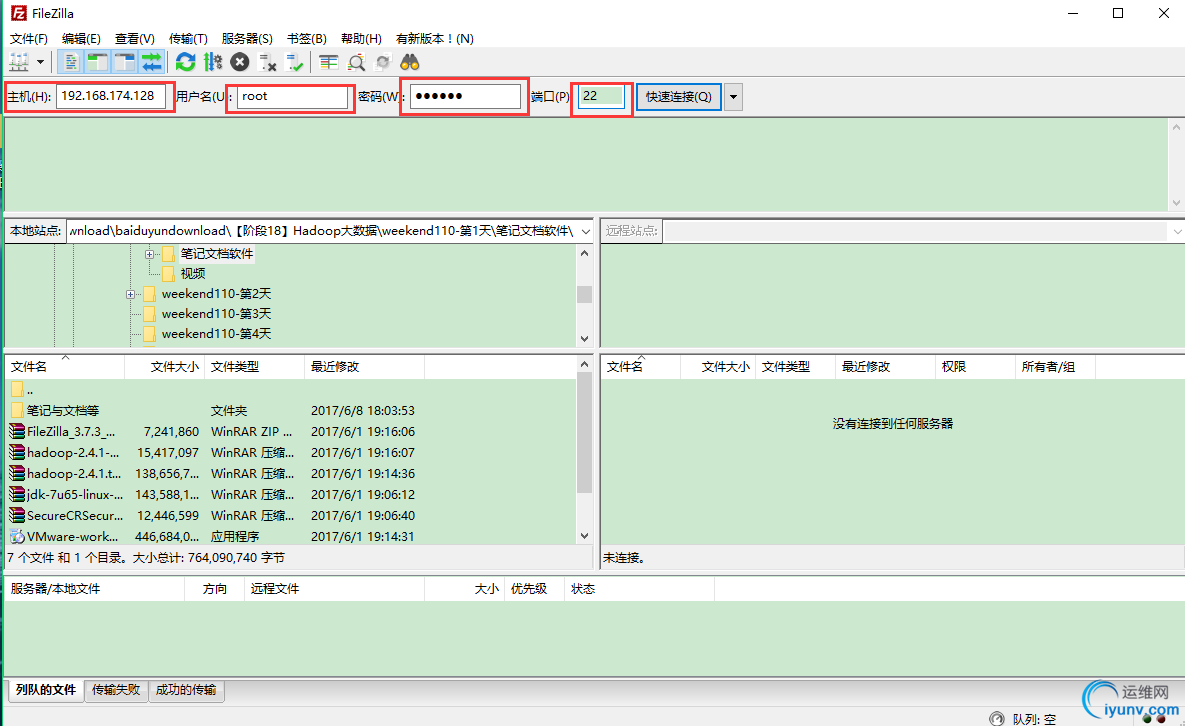Image resolution: width=1185 pixels, height=726 pixels.
Task: Sort remote files by 所有者/组 column
Action: 1055,366
